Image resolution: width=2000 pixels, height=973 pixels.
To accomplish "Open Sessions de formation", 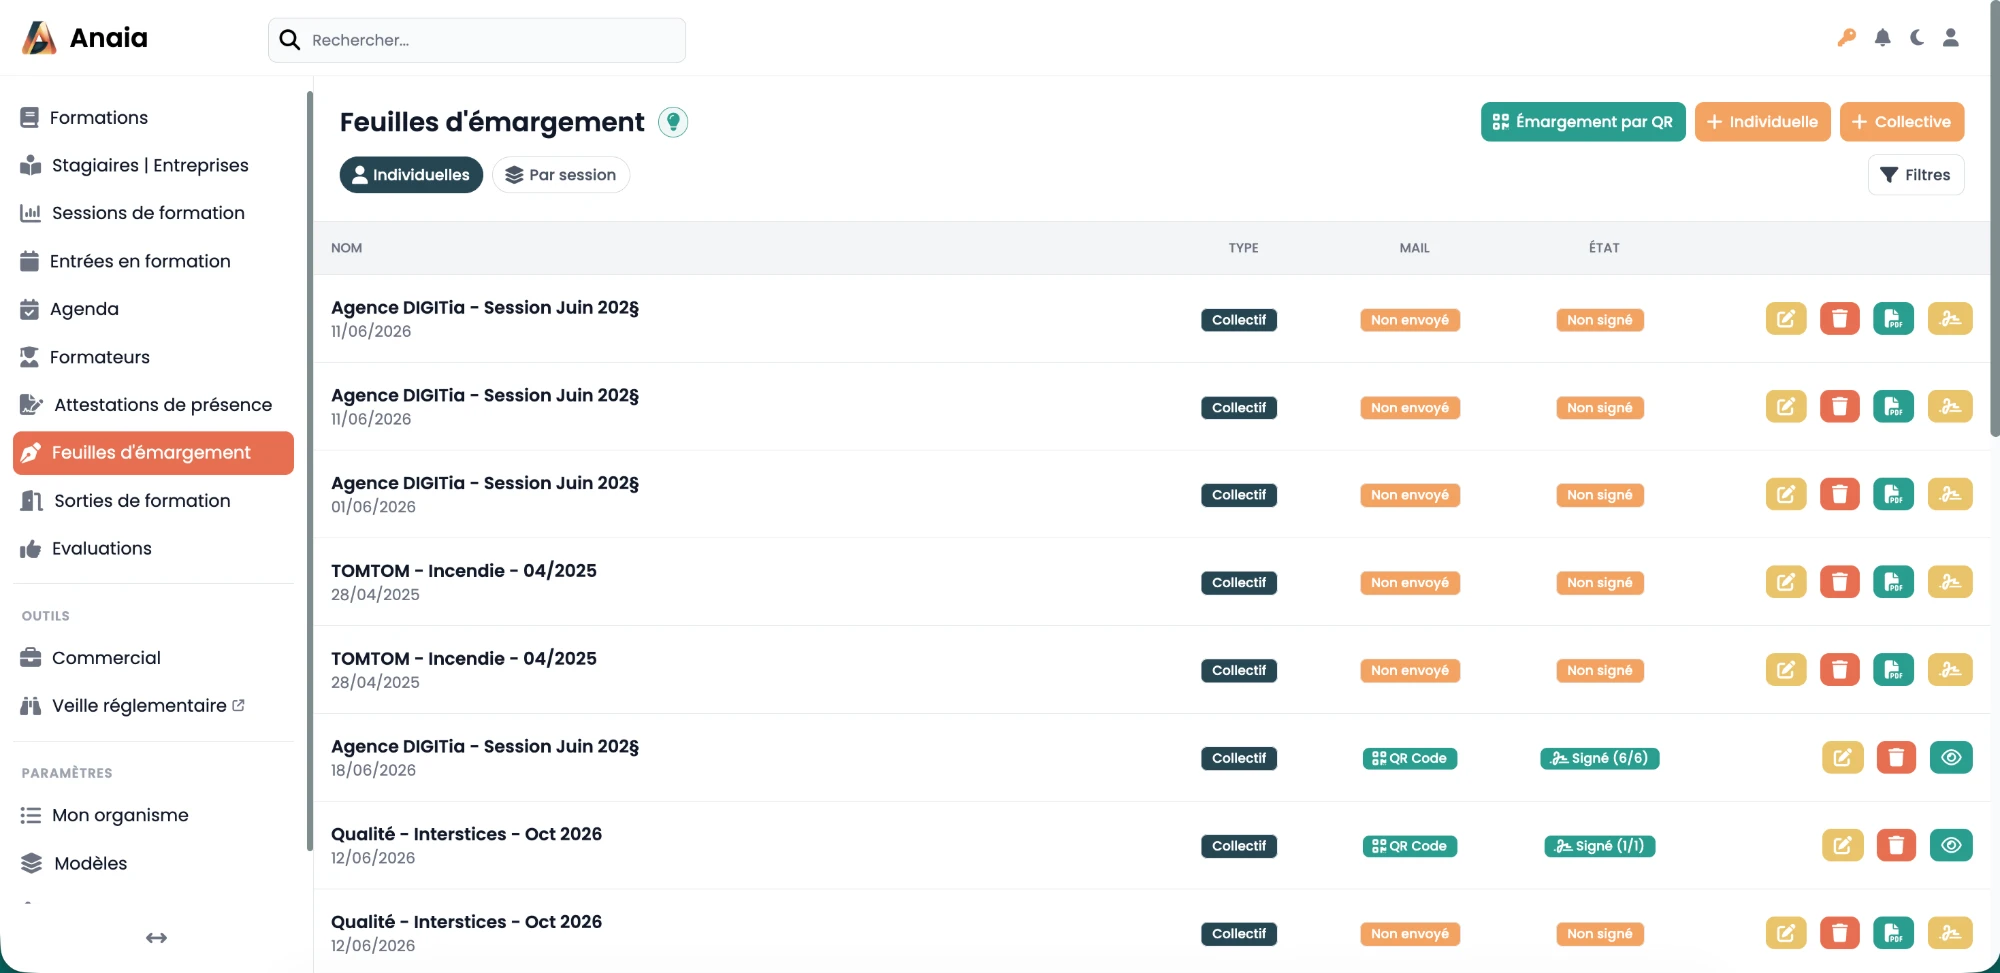I will click(154, 213).
